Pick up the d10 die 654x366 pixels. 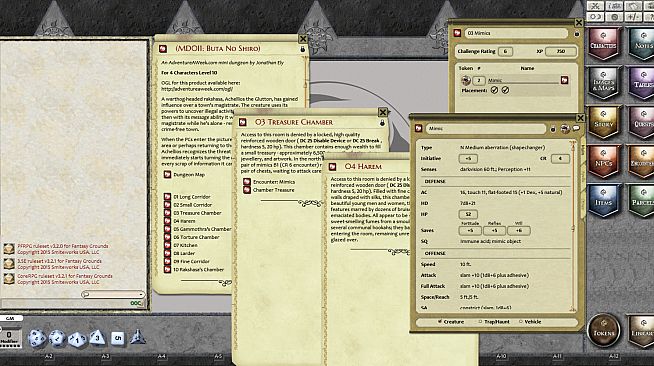77,339
